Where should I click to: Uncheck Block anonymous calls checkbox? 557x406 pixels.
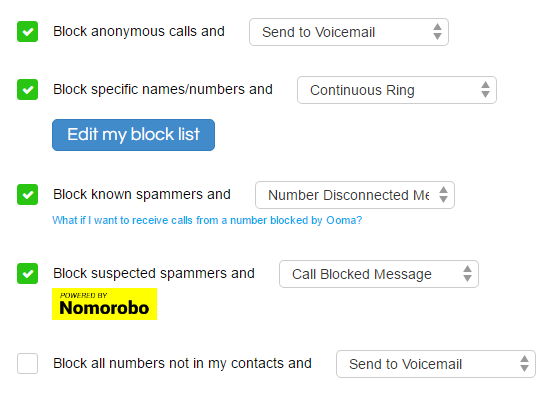27,32
